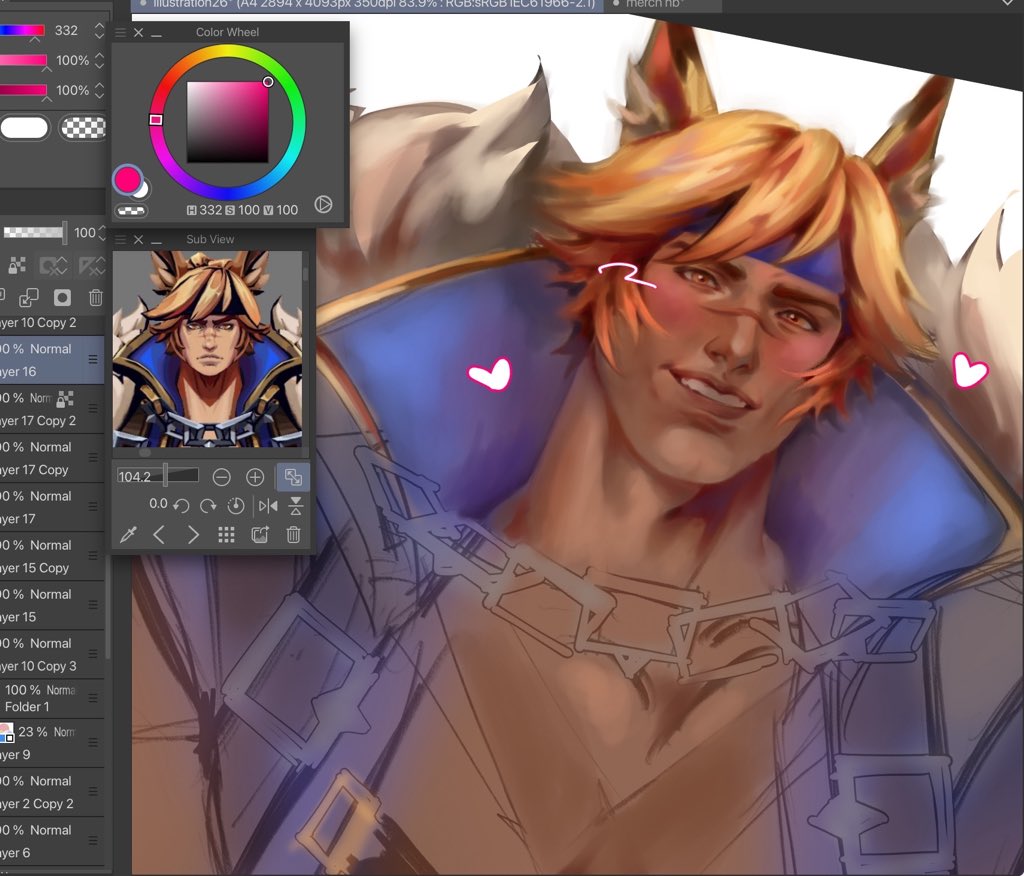Switch color space with the wheel's arrow button
Screen dimensions: 1024x876
323,204
